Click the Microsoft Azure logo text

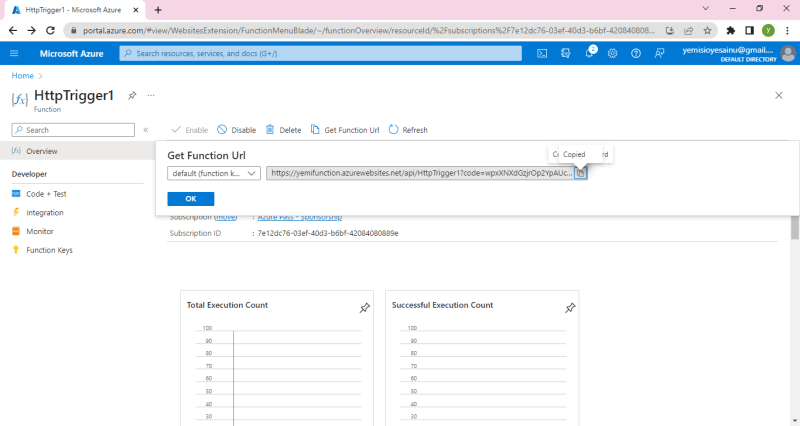[x=71, y=53]
